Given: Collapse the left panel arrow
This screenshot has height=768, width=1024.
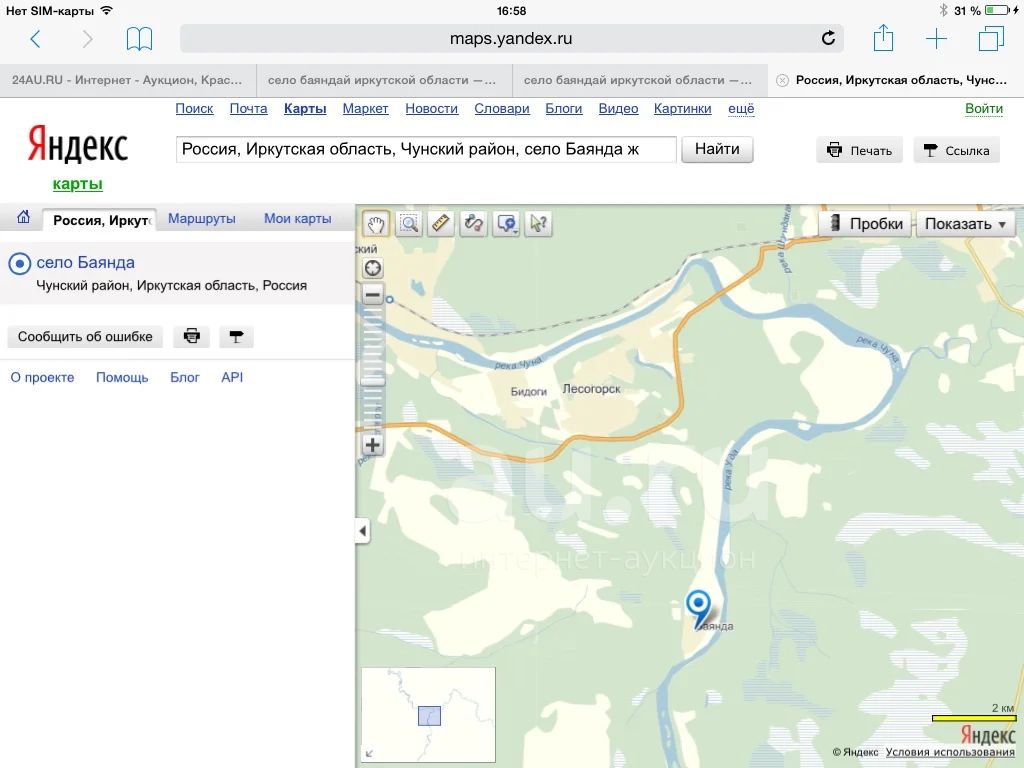Looking at the screenshot, I should point(362,530).
